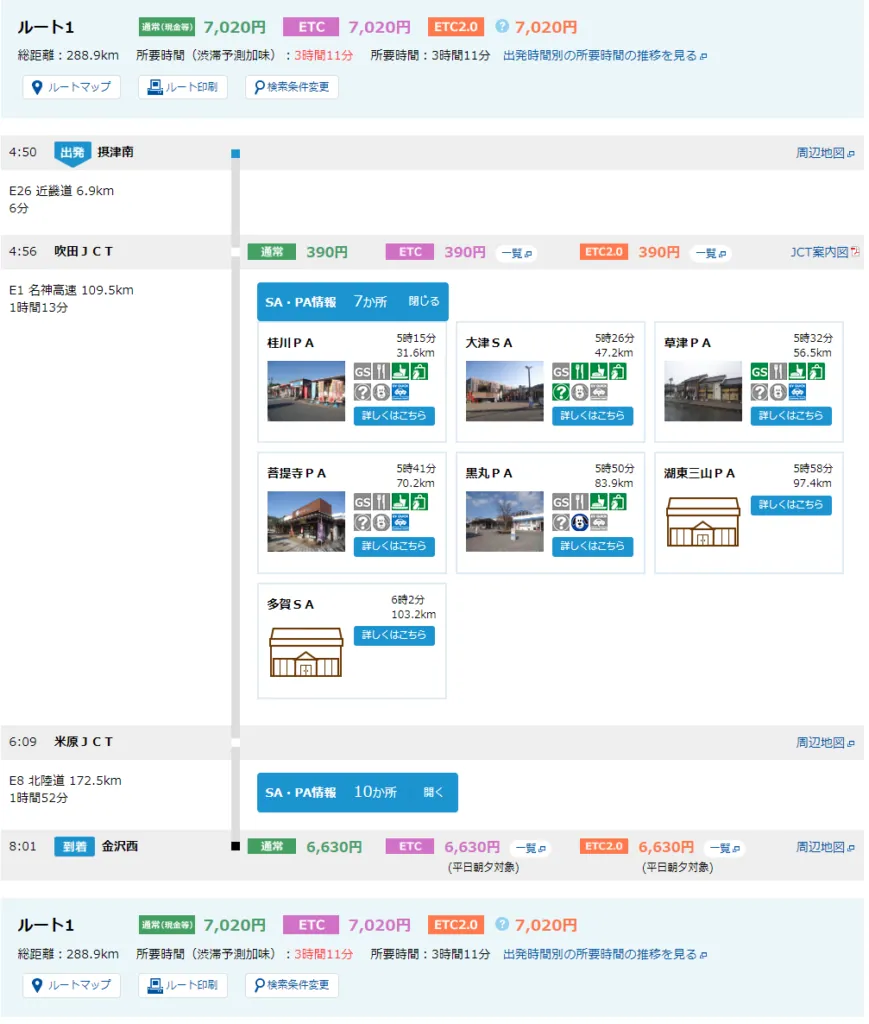The width and height of the screenshot is (869, 1024).
Task: Click the question mark icon in 菩提寺PA card
Action: (362, 522)
